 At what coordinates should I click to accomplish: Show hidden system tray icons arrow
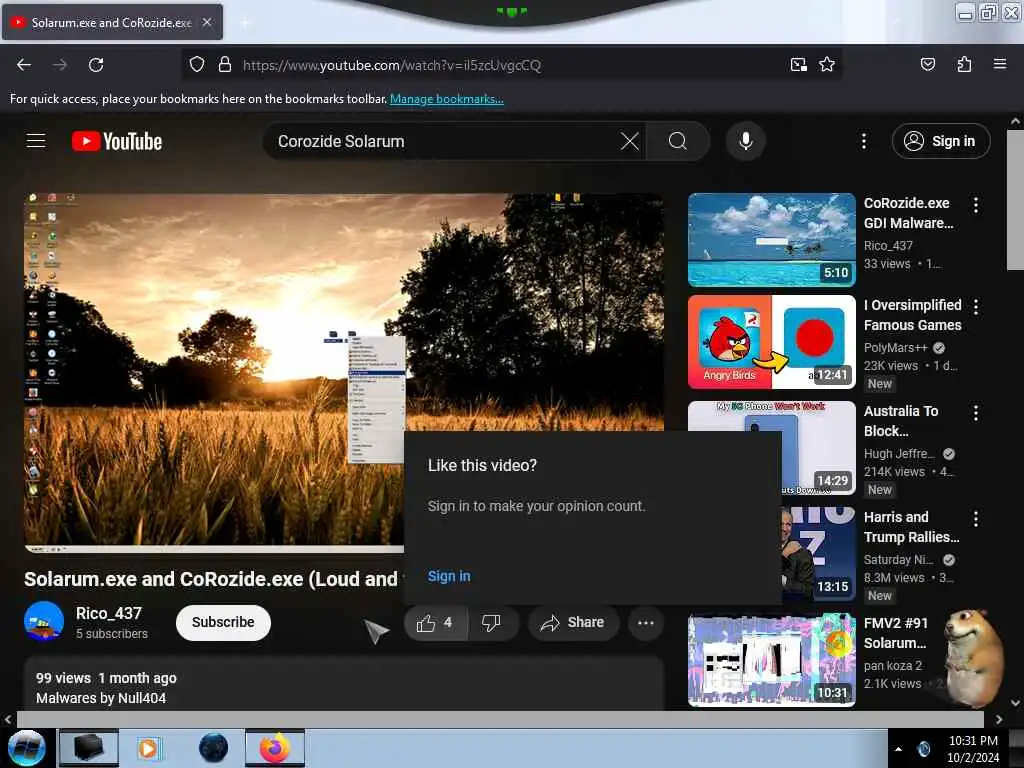click(x=899, y=749)
